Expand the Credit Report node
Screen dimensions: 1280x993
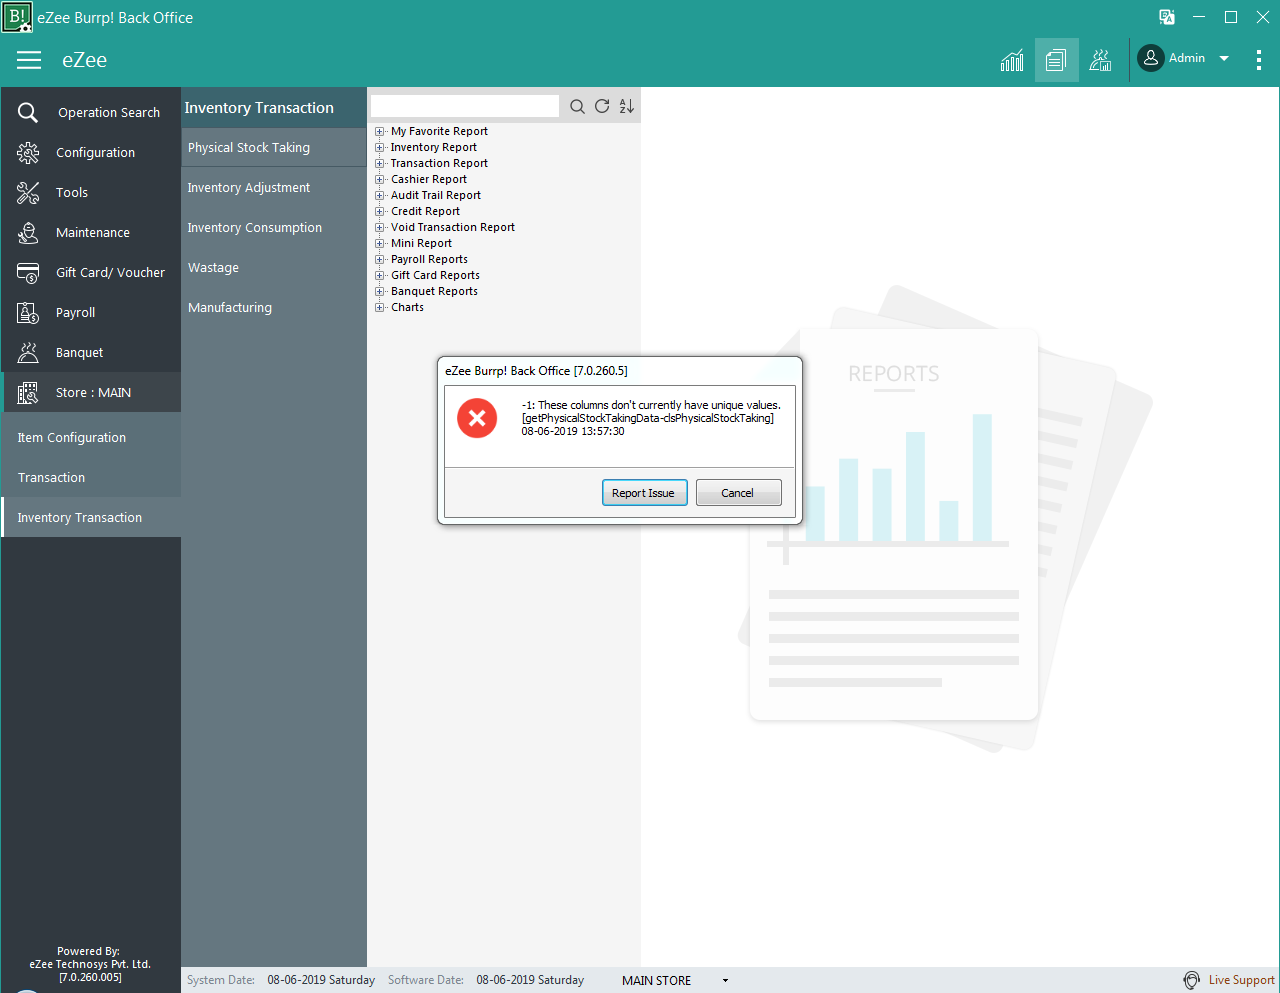click(380, 211)
